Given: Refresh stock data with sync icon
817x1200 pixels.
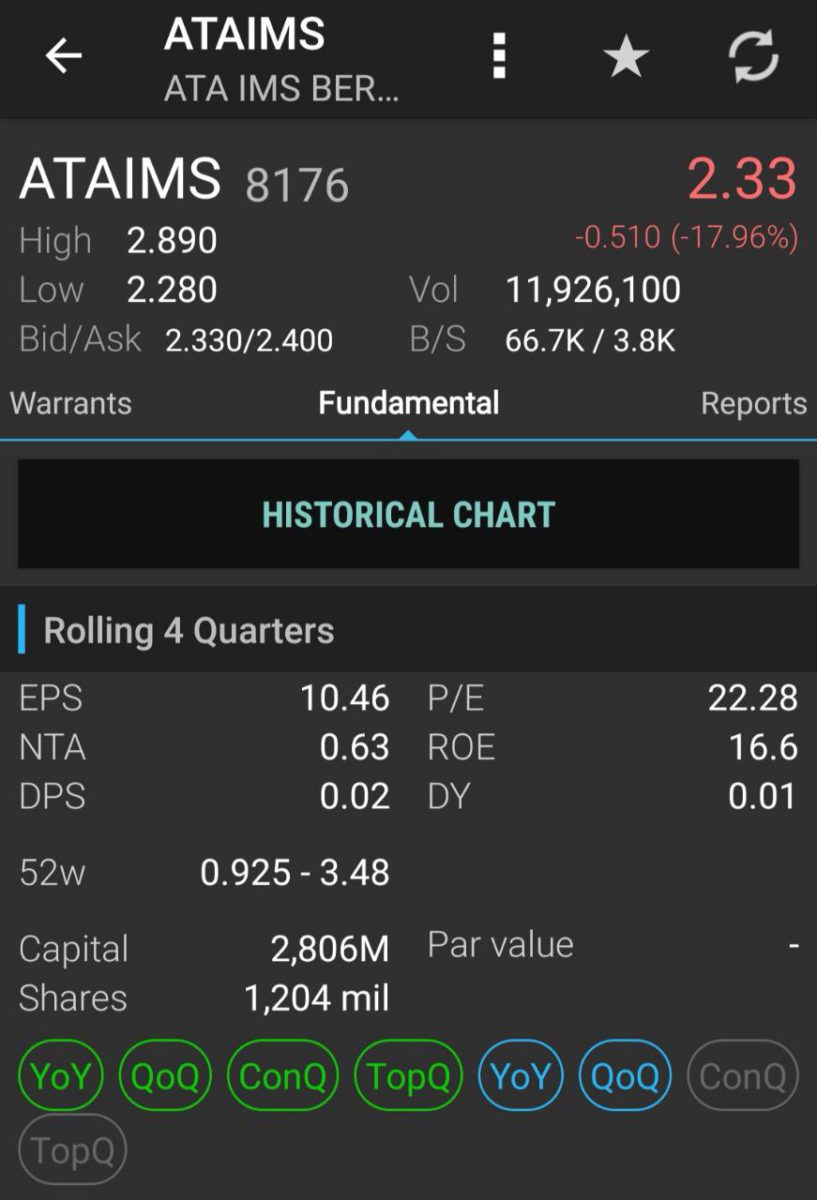Looking at the screenshot, I should [753, 56].
